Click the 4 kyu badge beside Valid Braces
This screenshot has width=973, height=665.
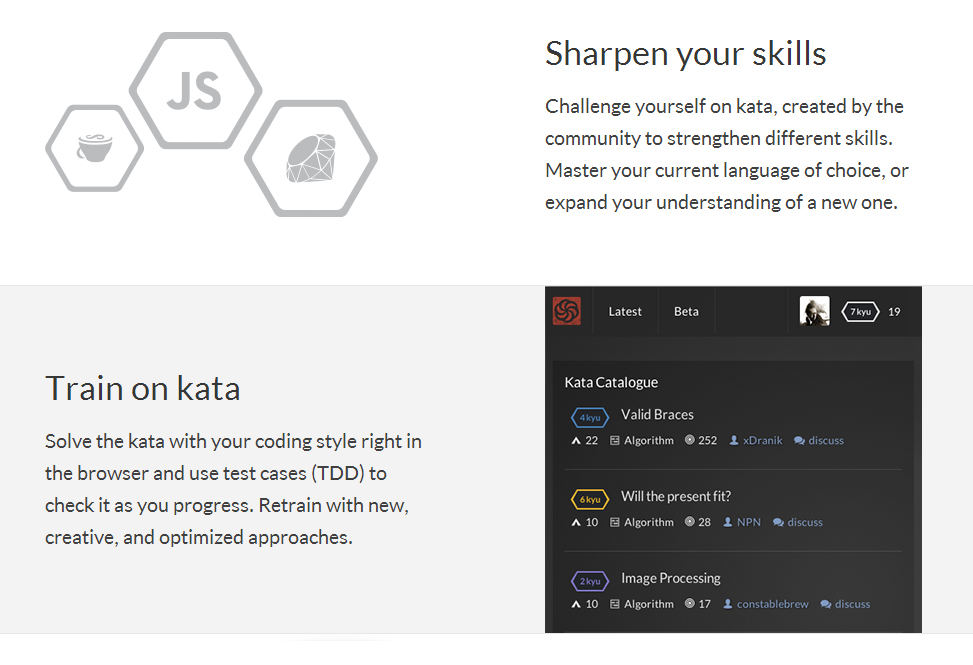coord(590,417)
